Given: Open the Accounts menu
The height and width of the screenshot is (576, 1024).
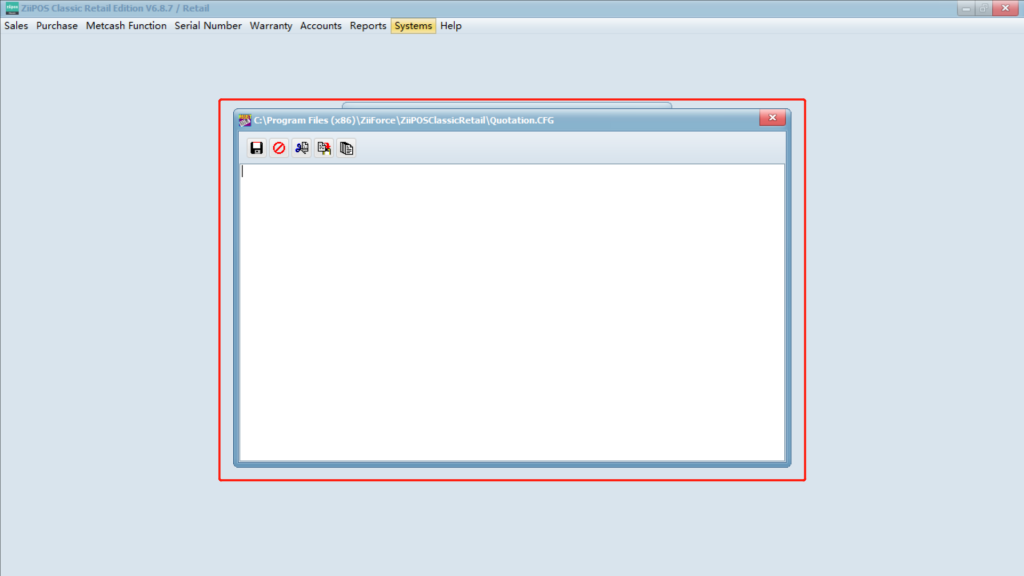Looking at the screenshot, I should (x=321, y=26).
